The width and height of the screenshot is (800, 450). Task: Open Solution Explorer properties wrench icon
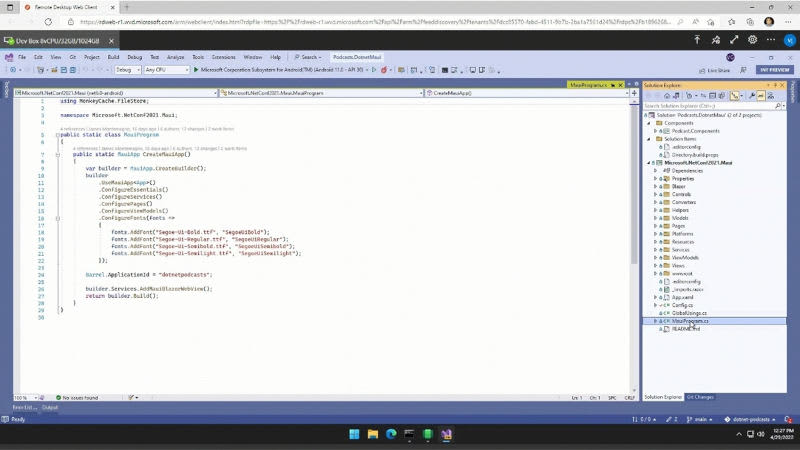(x=749, y=96)
